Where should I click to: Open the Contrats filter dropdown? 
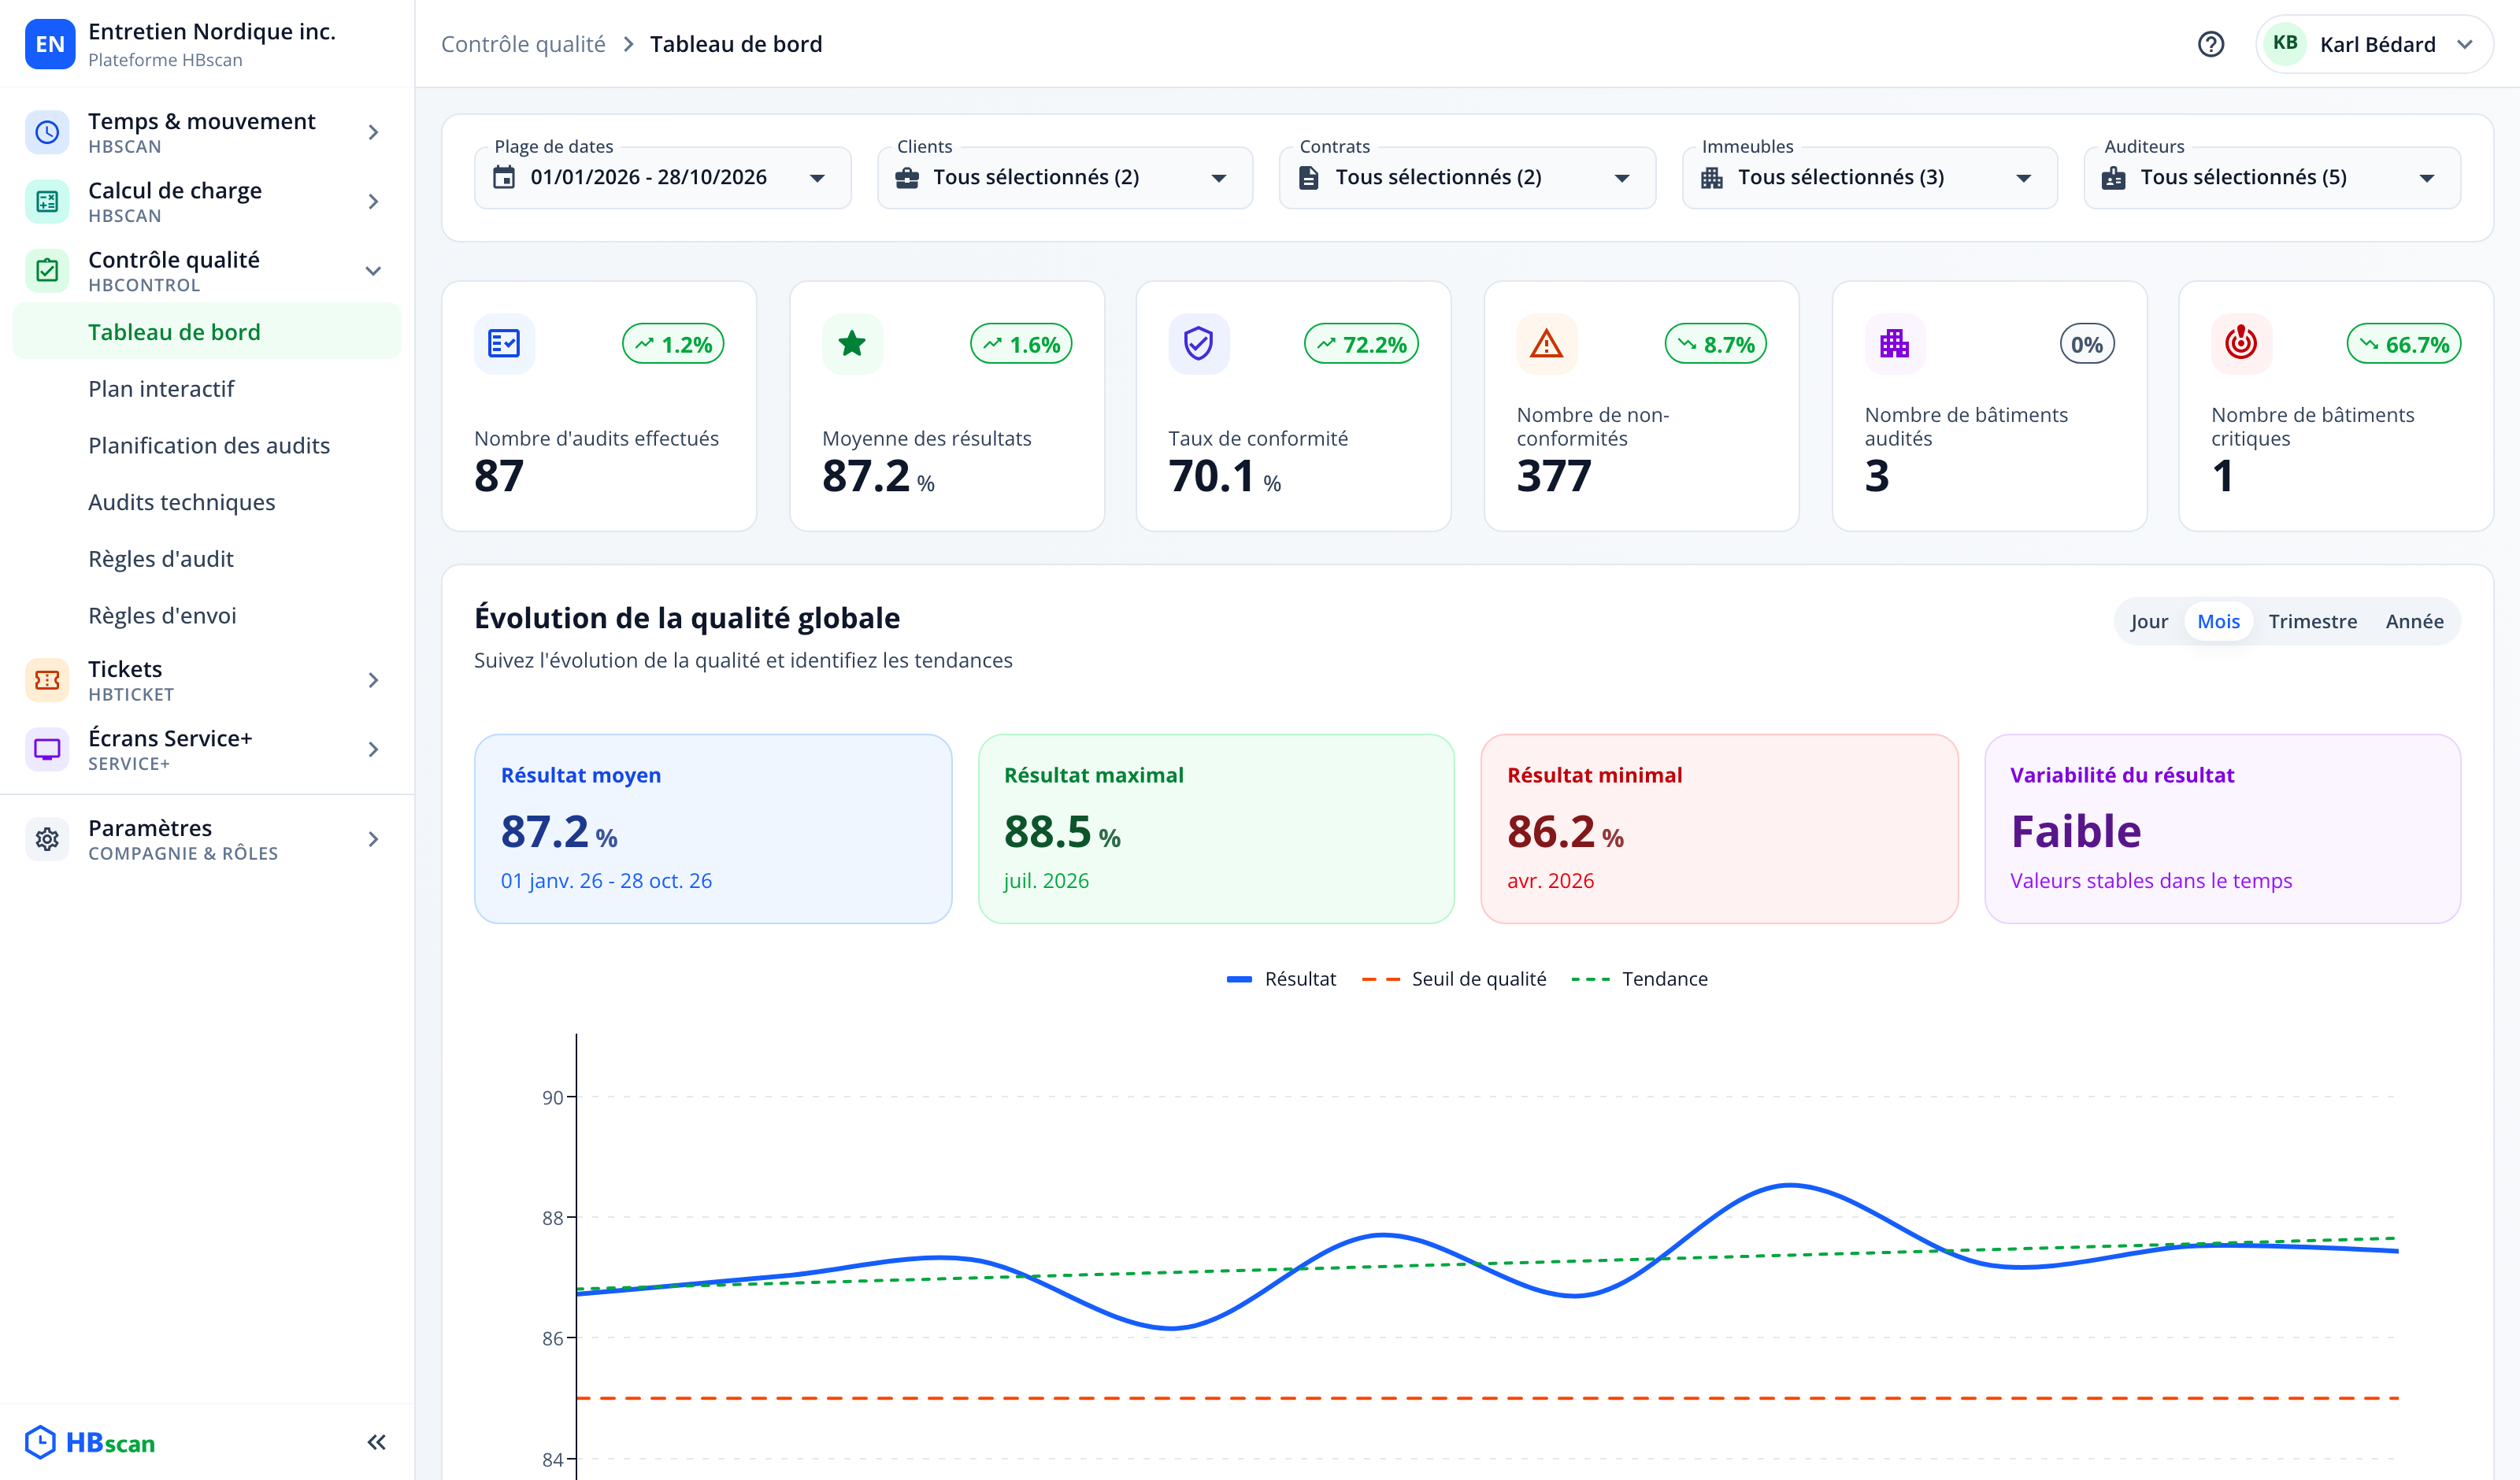1467,178
